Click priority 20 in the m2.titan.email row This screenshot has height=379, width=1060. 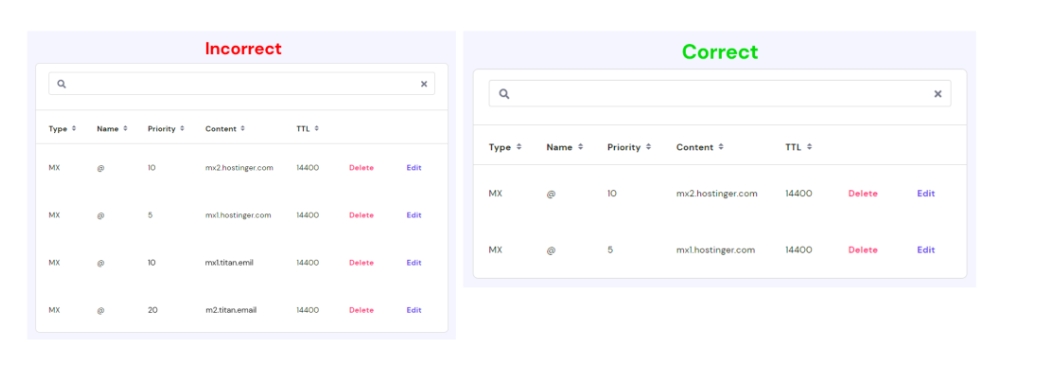(152, 310)
